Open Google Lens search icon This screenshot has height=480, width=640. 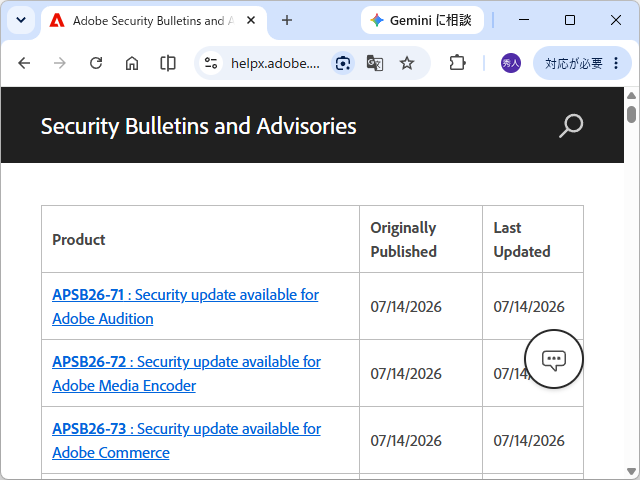(x=343, y=63)
